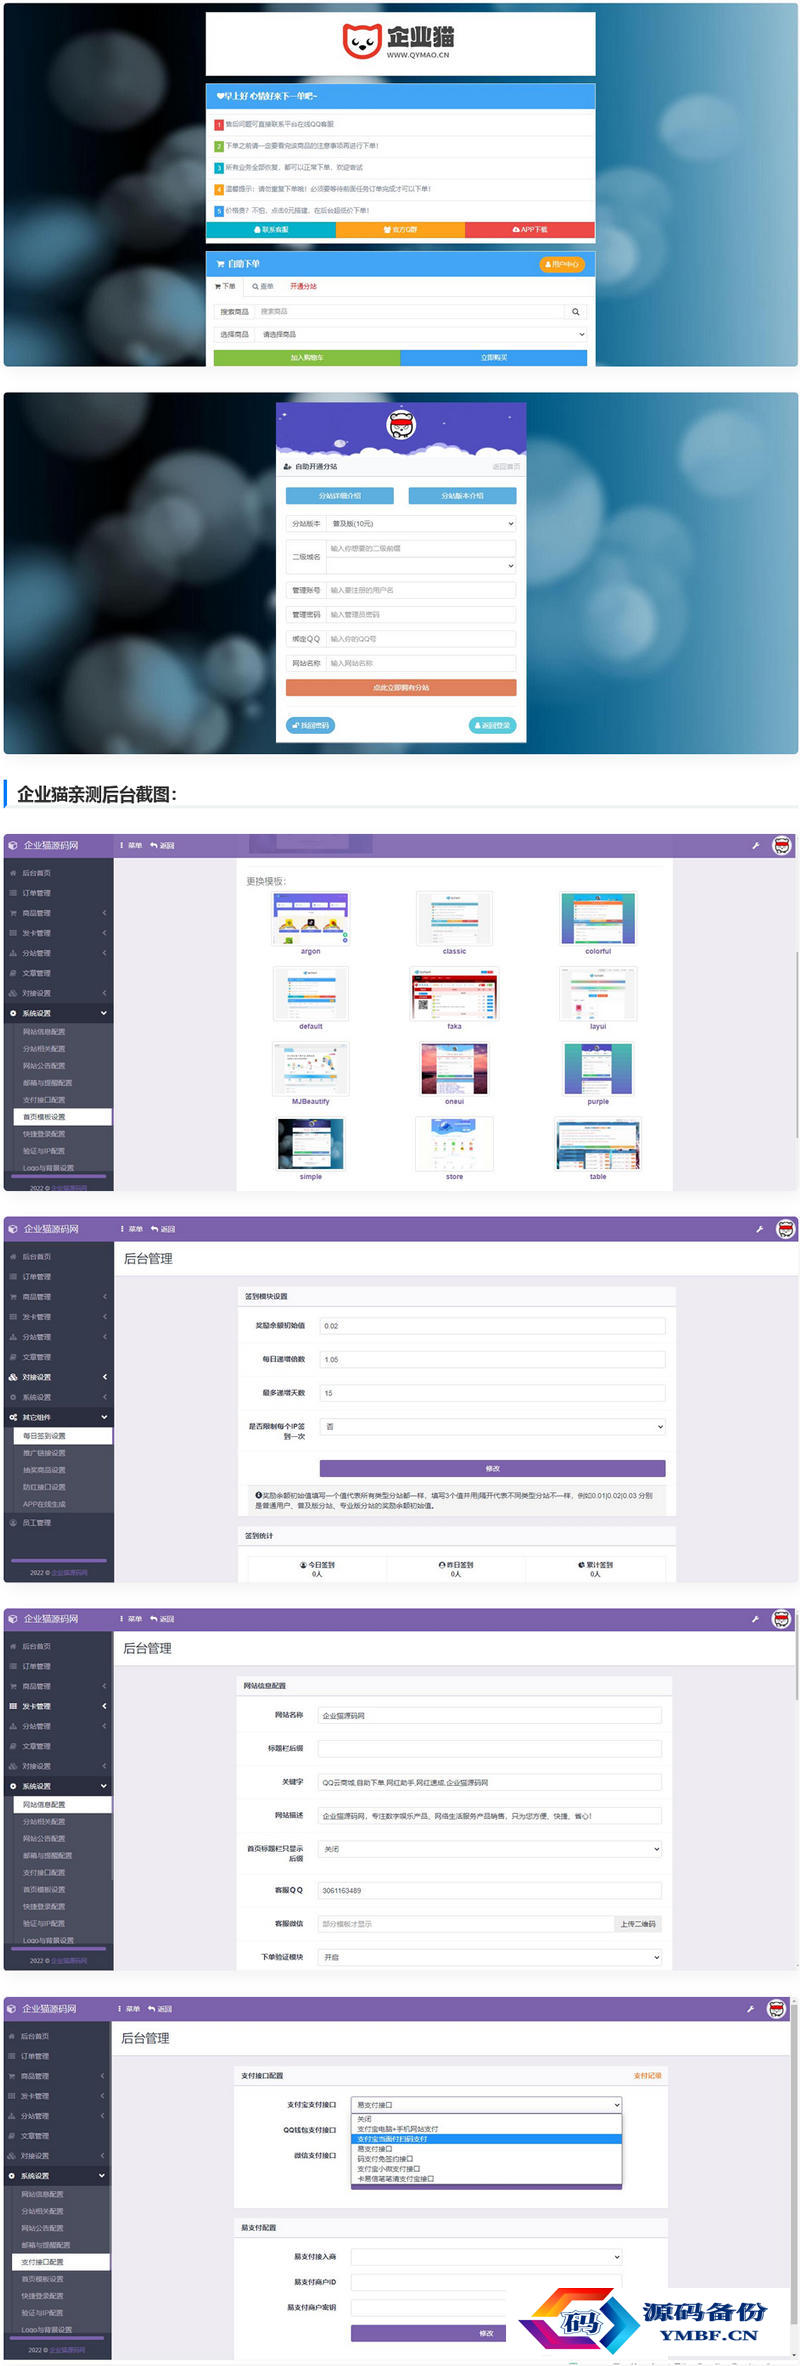
Task: Open the domain suffix dropdown under 二级域名
Action: click(x=421, y=566)
